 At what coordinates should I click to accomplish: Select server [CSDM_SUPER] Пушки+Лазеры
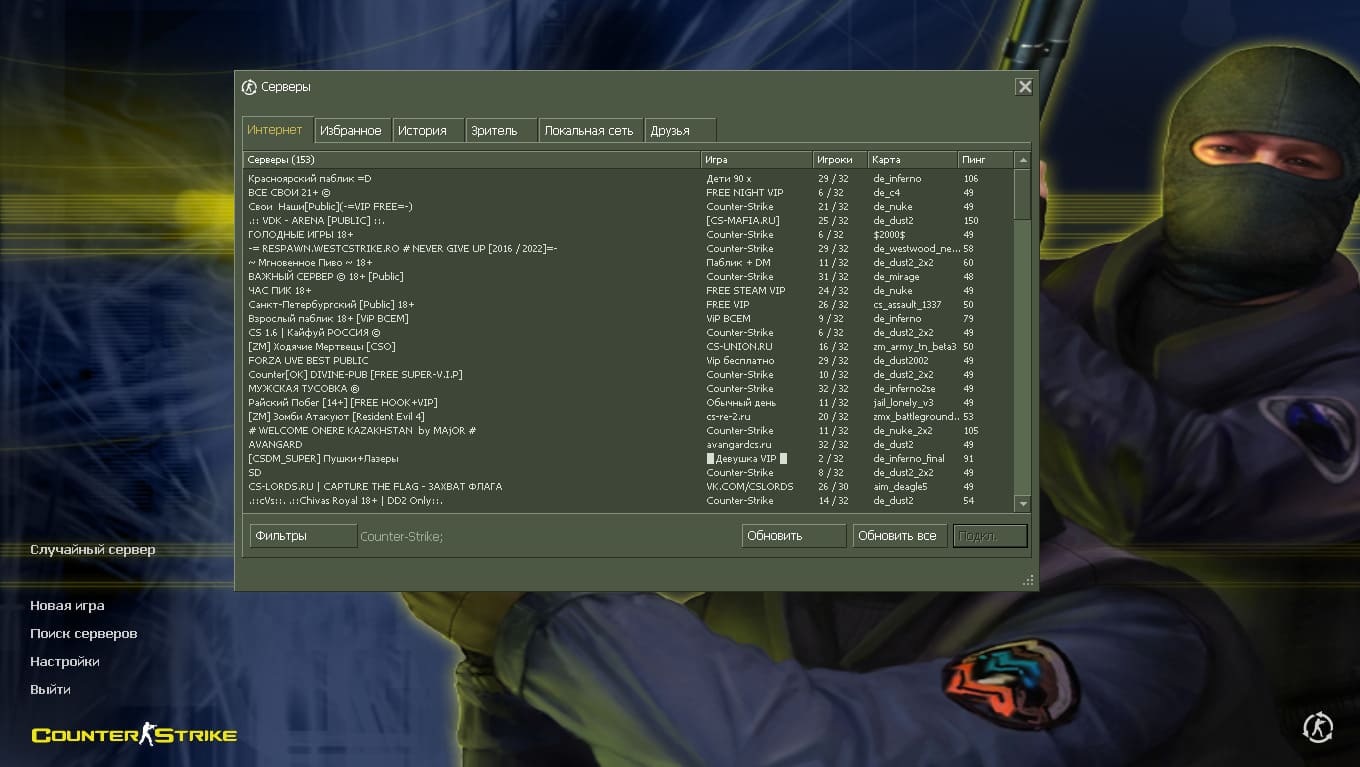pos(629,459)
